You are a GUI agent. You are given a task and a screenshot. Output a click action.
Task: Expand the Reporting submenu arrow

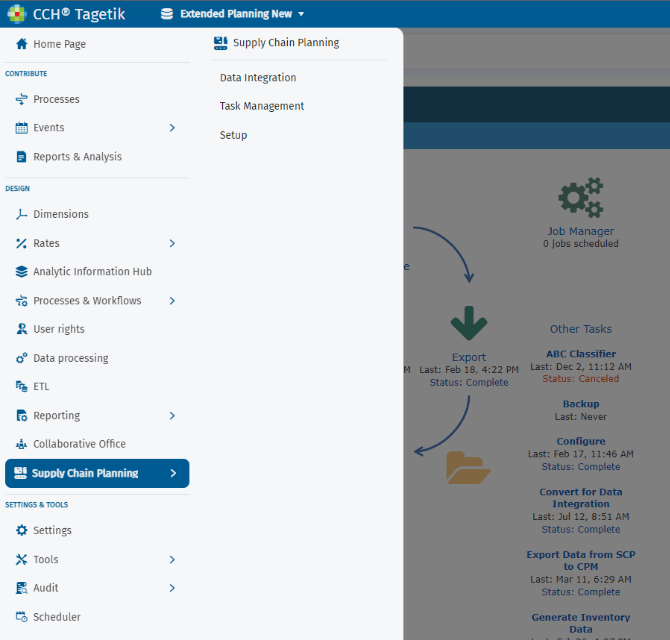click(x=172, y=416)
